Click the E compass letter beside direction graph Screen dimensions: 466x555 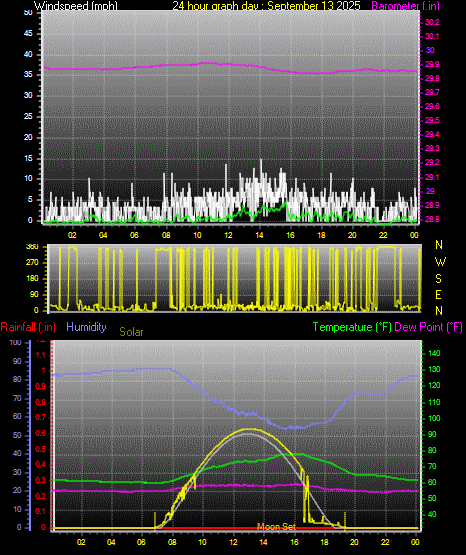click(438, 294)
